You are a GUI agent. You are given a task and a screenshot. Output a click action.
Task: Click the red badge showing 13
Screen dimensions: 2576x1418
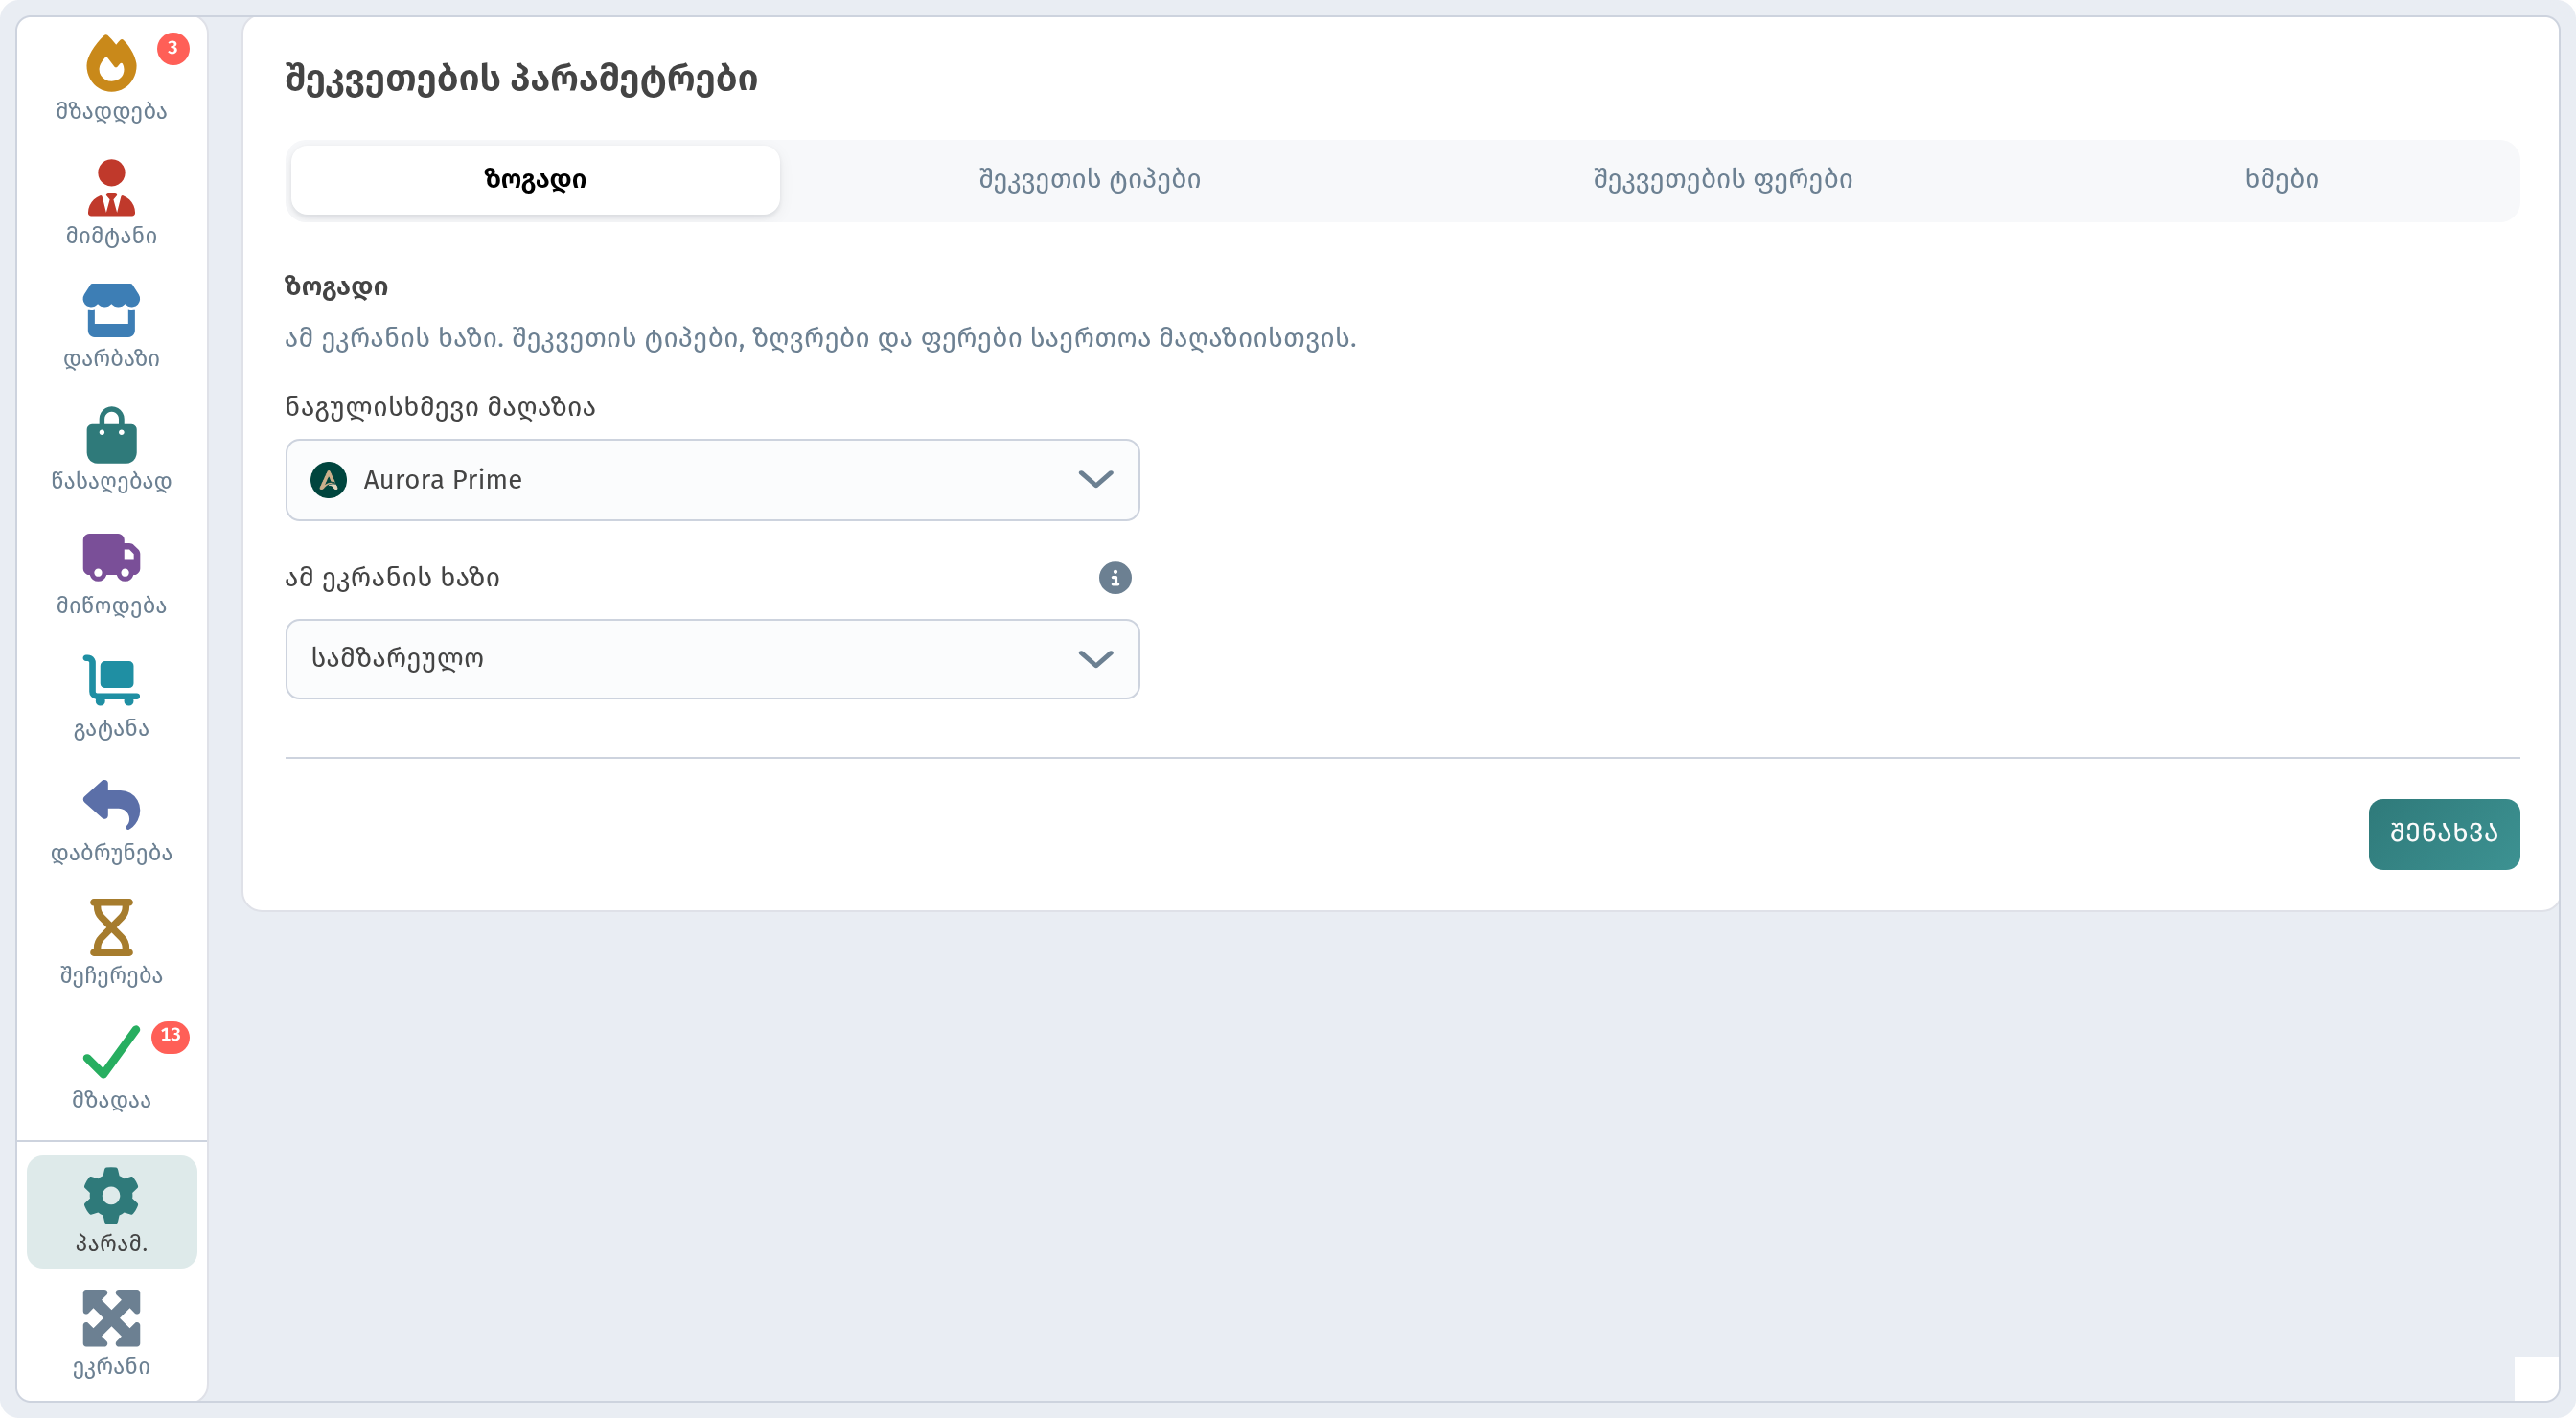tap(170, 1036)
